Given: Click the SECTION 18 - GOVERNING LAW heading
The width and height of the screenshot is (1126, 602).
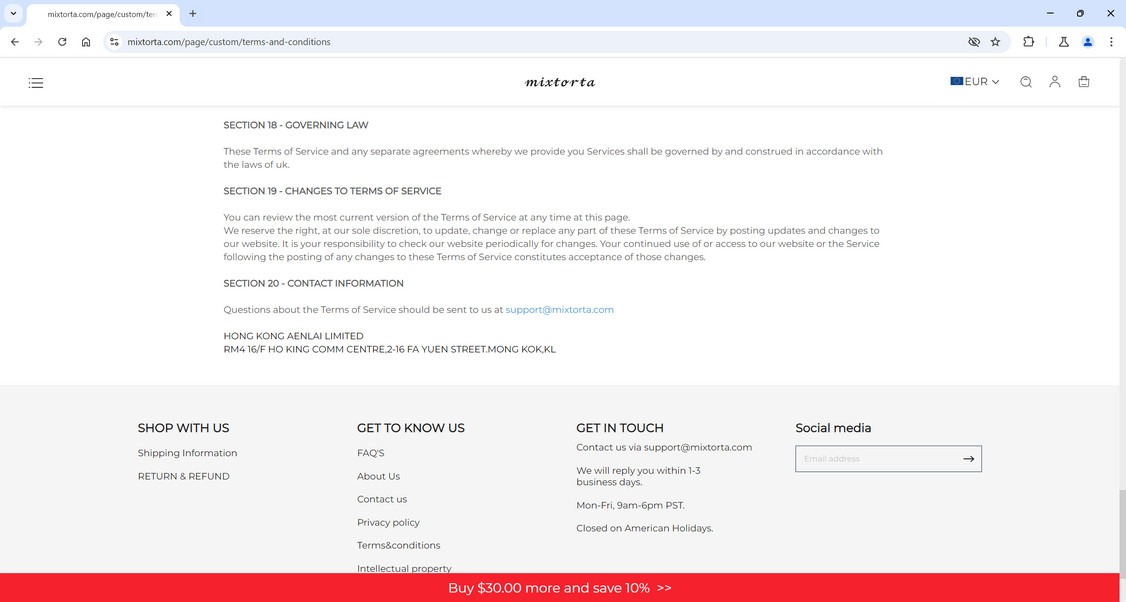Looking at the screenshot, I should coord(296,125).
